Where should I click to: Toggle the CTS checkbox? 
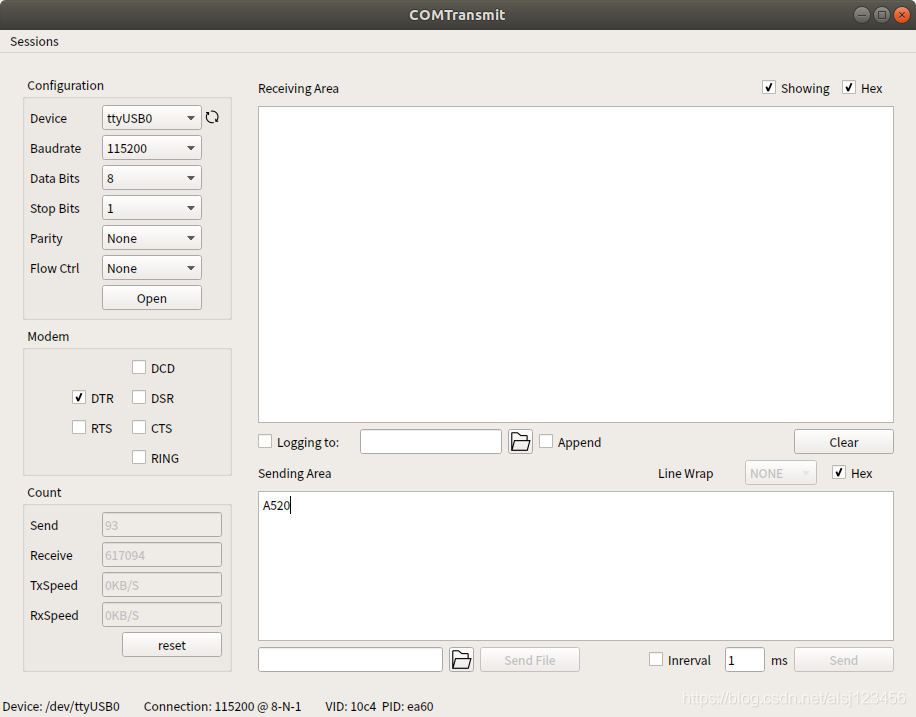138,427
